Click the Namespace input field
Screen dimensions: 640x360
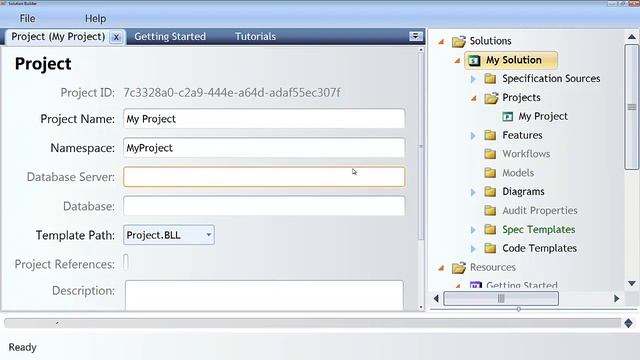[264, 148]
